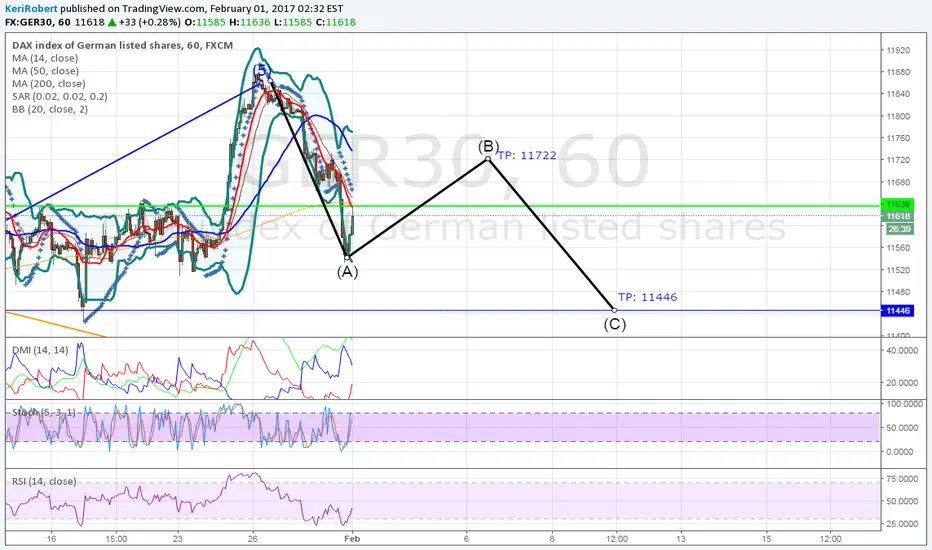932x550 pixels.
Task: Select the wave (C) anchor point
Action: coord(615,310)
